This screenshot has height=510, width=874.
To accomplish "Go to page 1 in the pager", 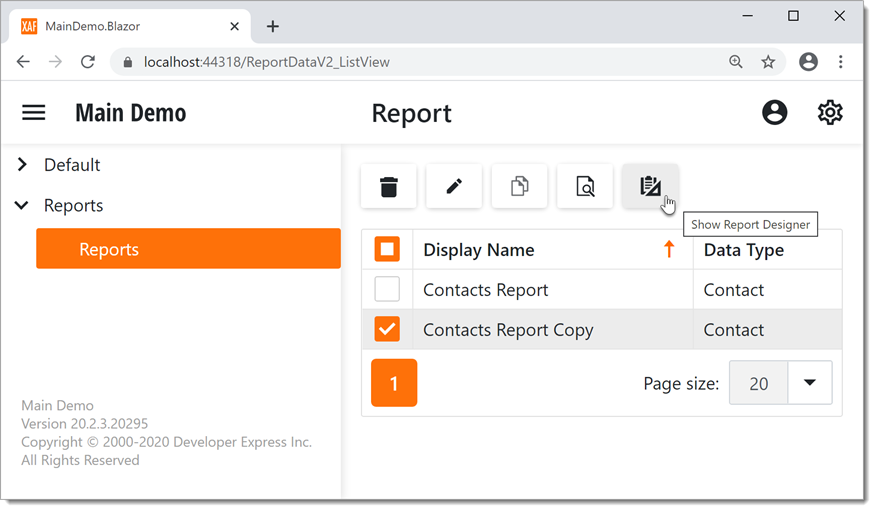I will click(394, 383).
